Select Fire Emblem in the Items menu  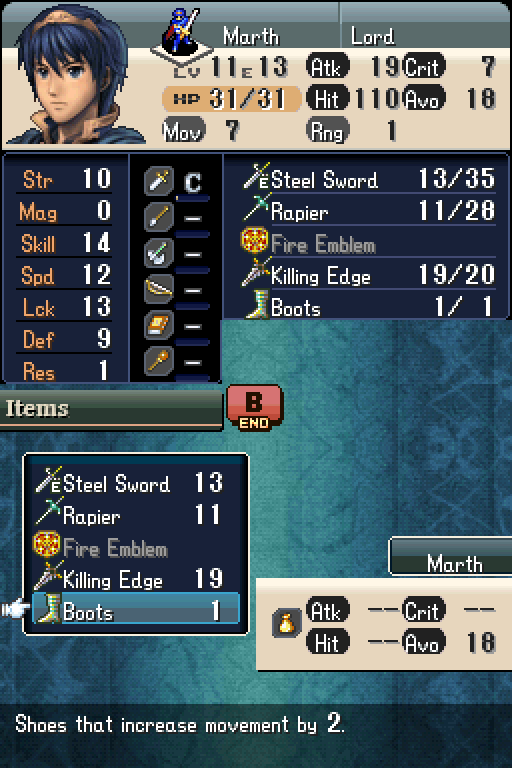click(136, 547)
